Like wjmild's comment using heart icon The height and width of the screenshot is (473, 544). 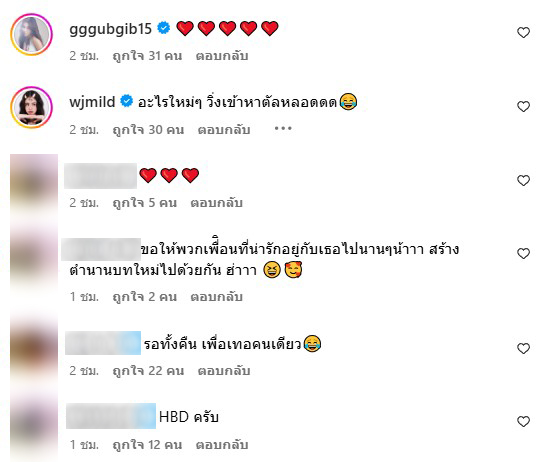523,107
